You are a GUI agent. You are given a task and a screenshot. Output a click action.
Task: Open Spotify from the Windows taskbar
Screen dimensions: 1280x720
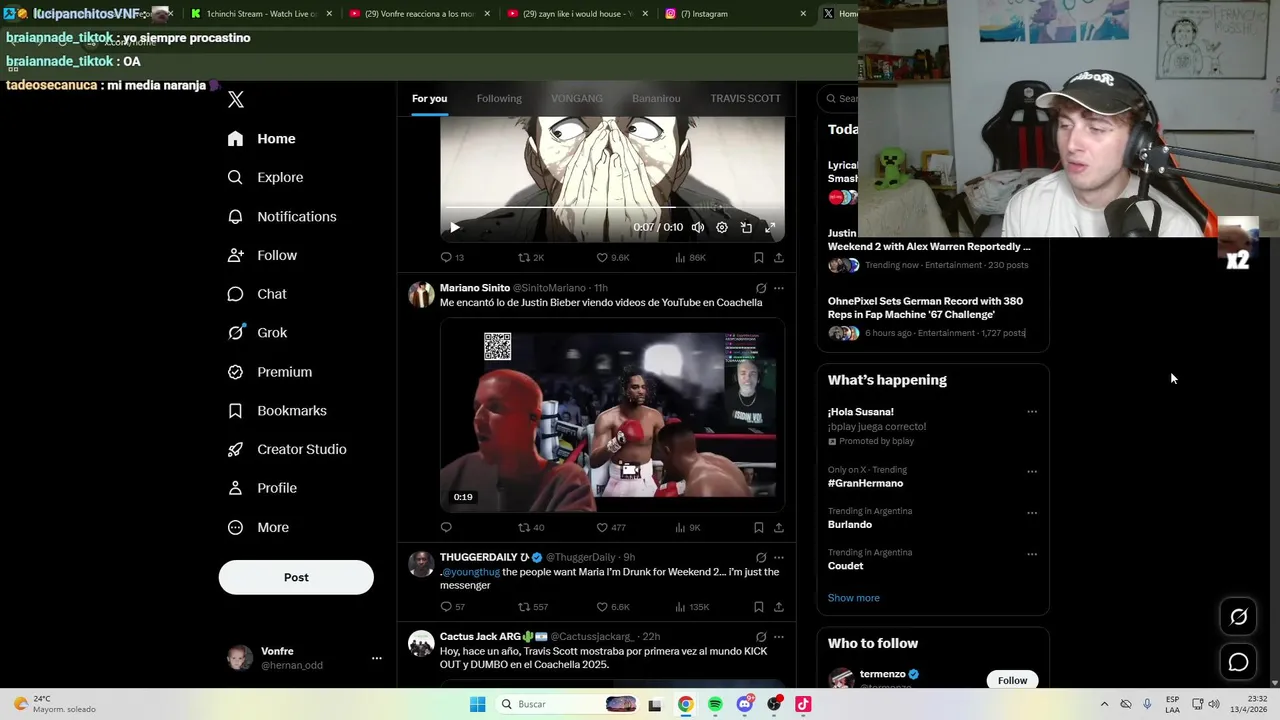click(715, 704)
